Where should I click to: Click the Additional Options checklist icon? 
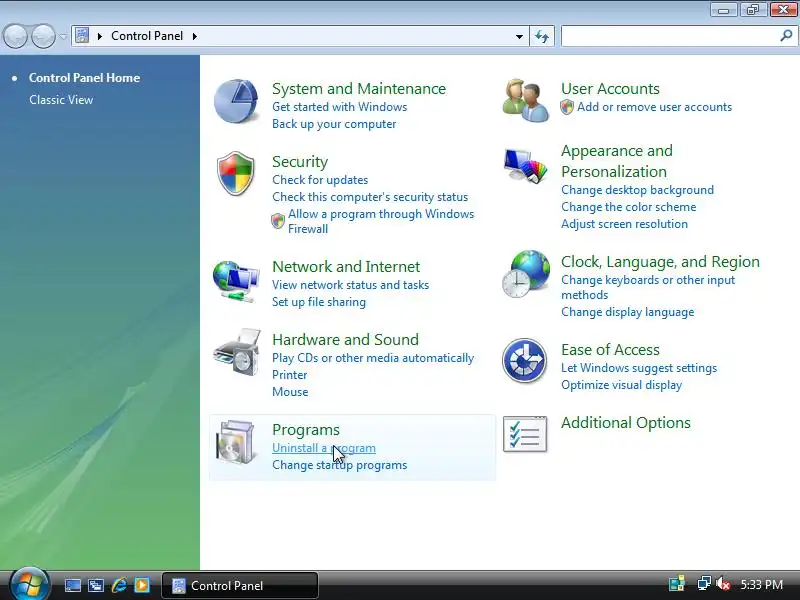pos(525,434)
